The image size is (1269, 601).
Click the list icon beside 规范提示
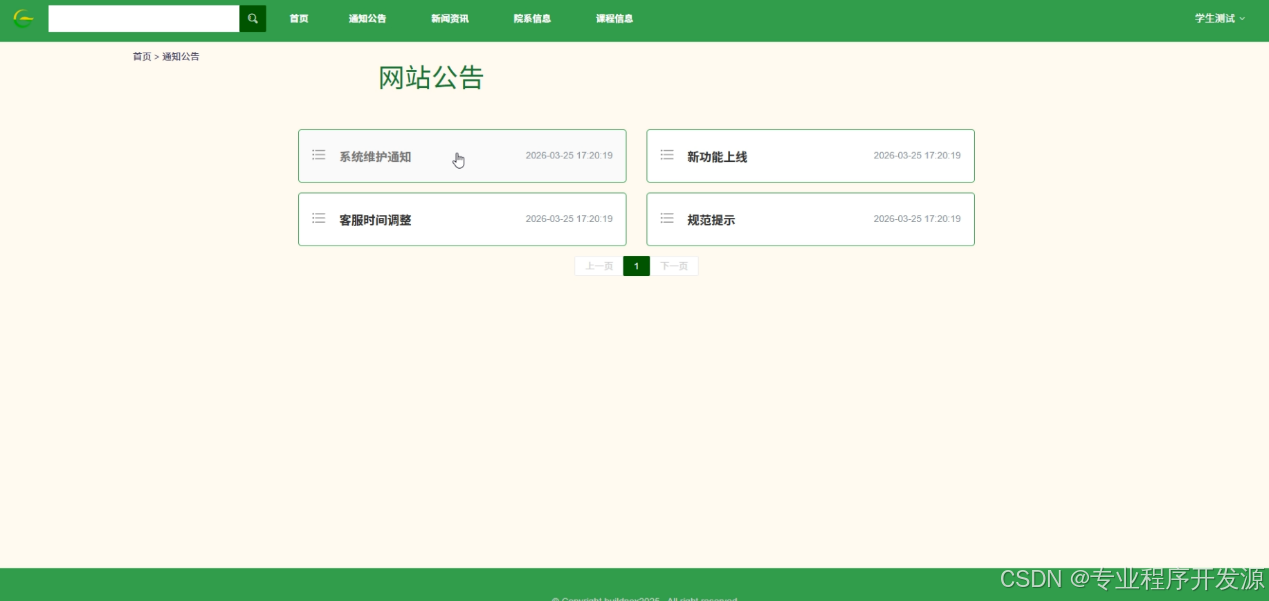667,218
